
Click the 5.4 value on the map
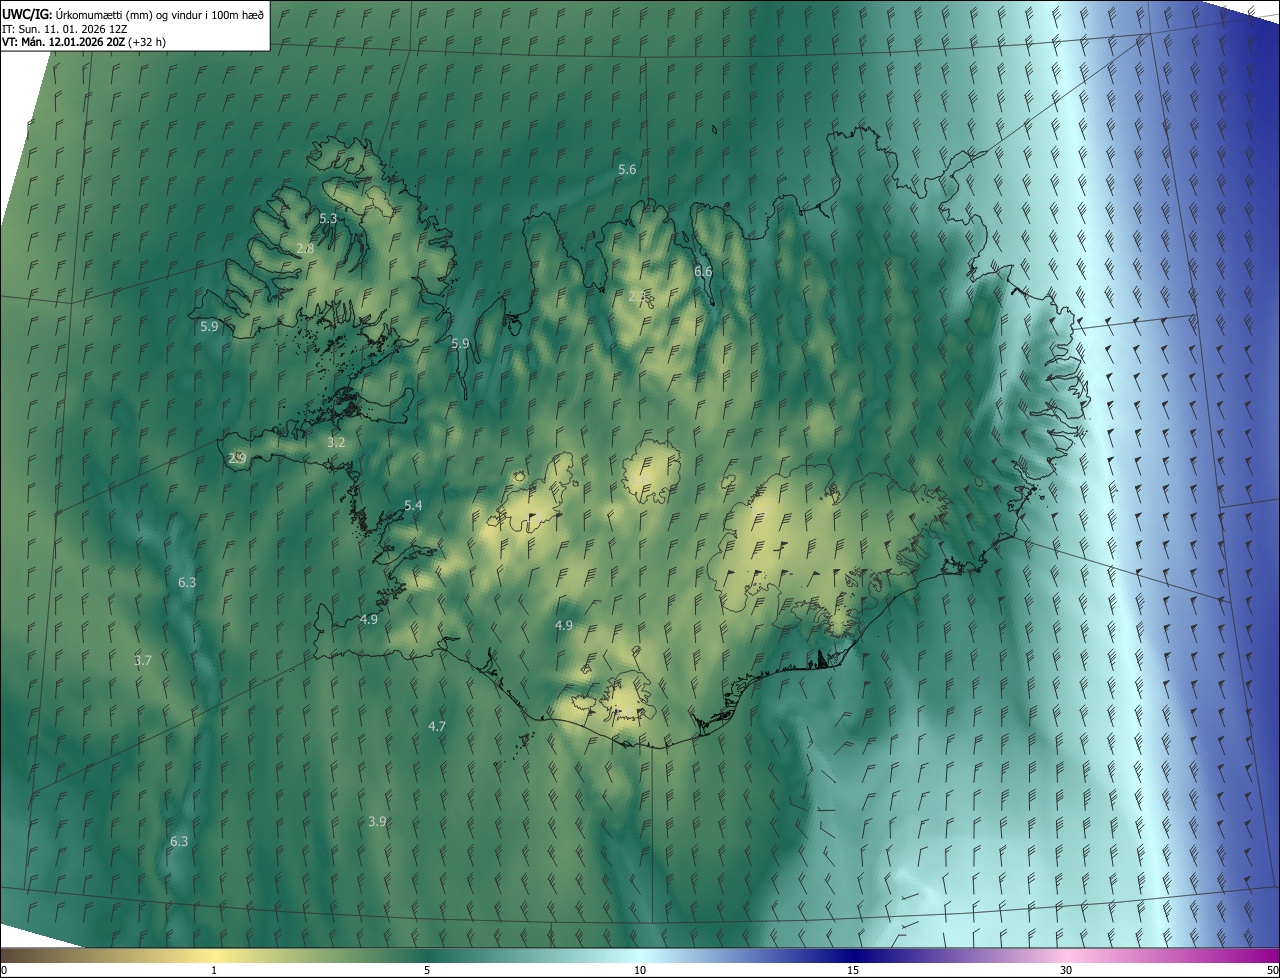pos(413,506)
